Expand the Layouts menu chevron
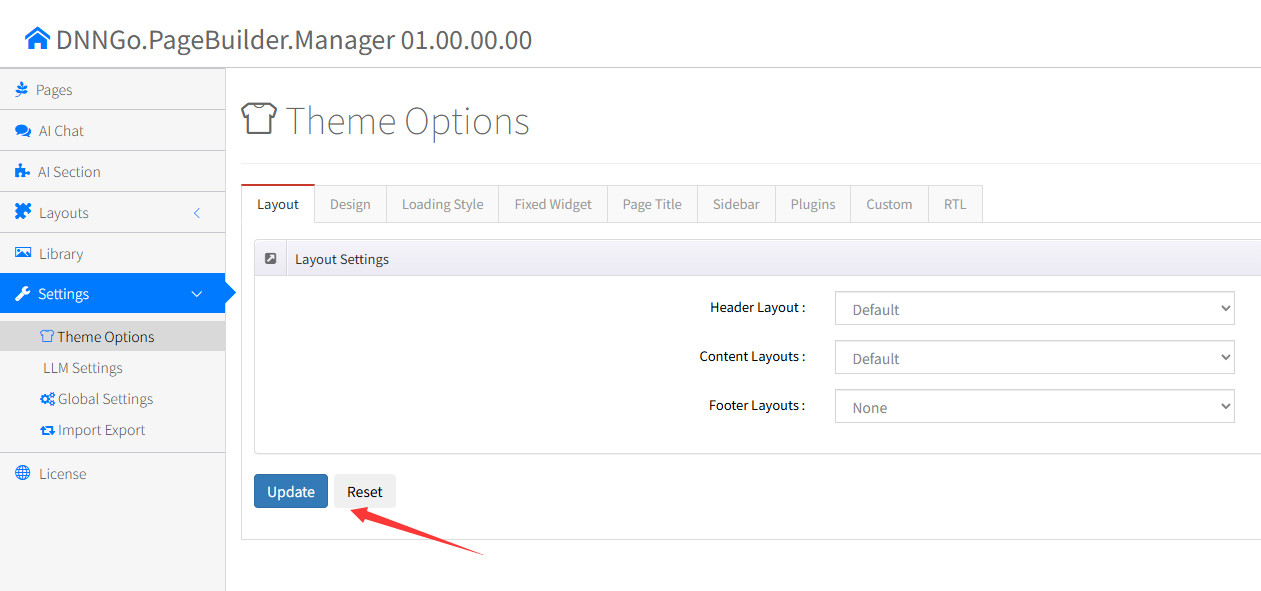1261x591 pixels. [x=197, y=213]
